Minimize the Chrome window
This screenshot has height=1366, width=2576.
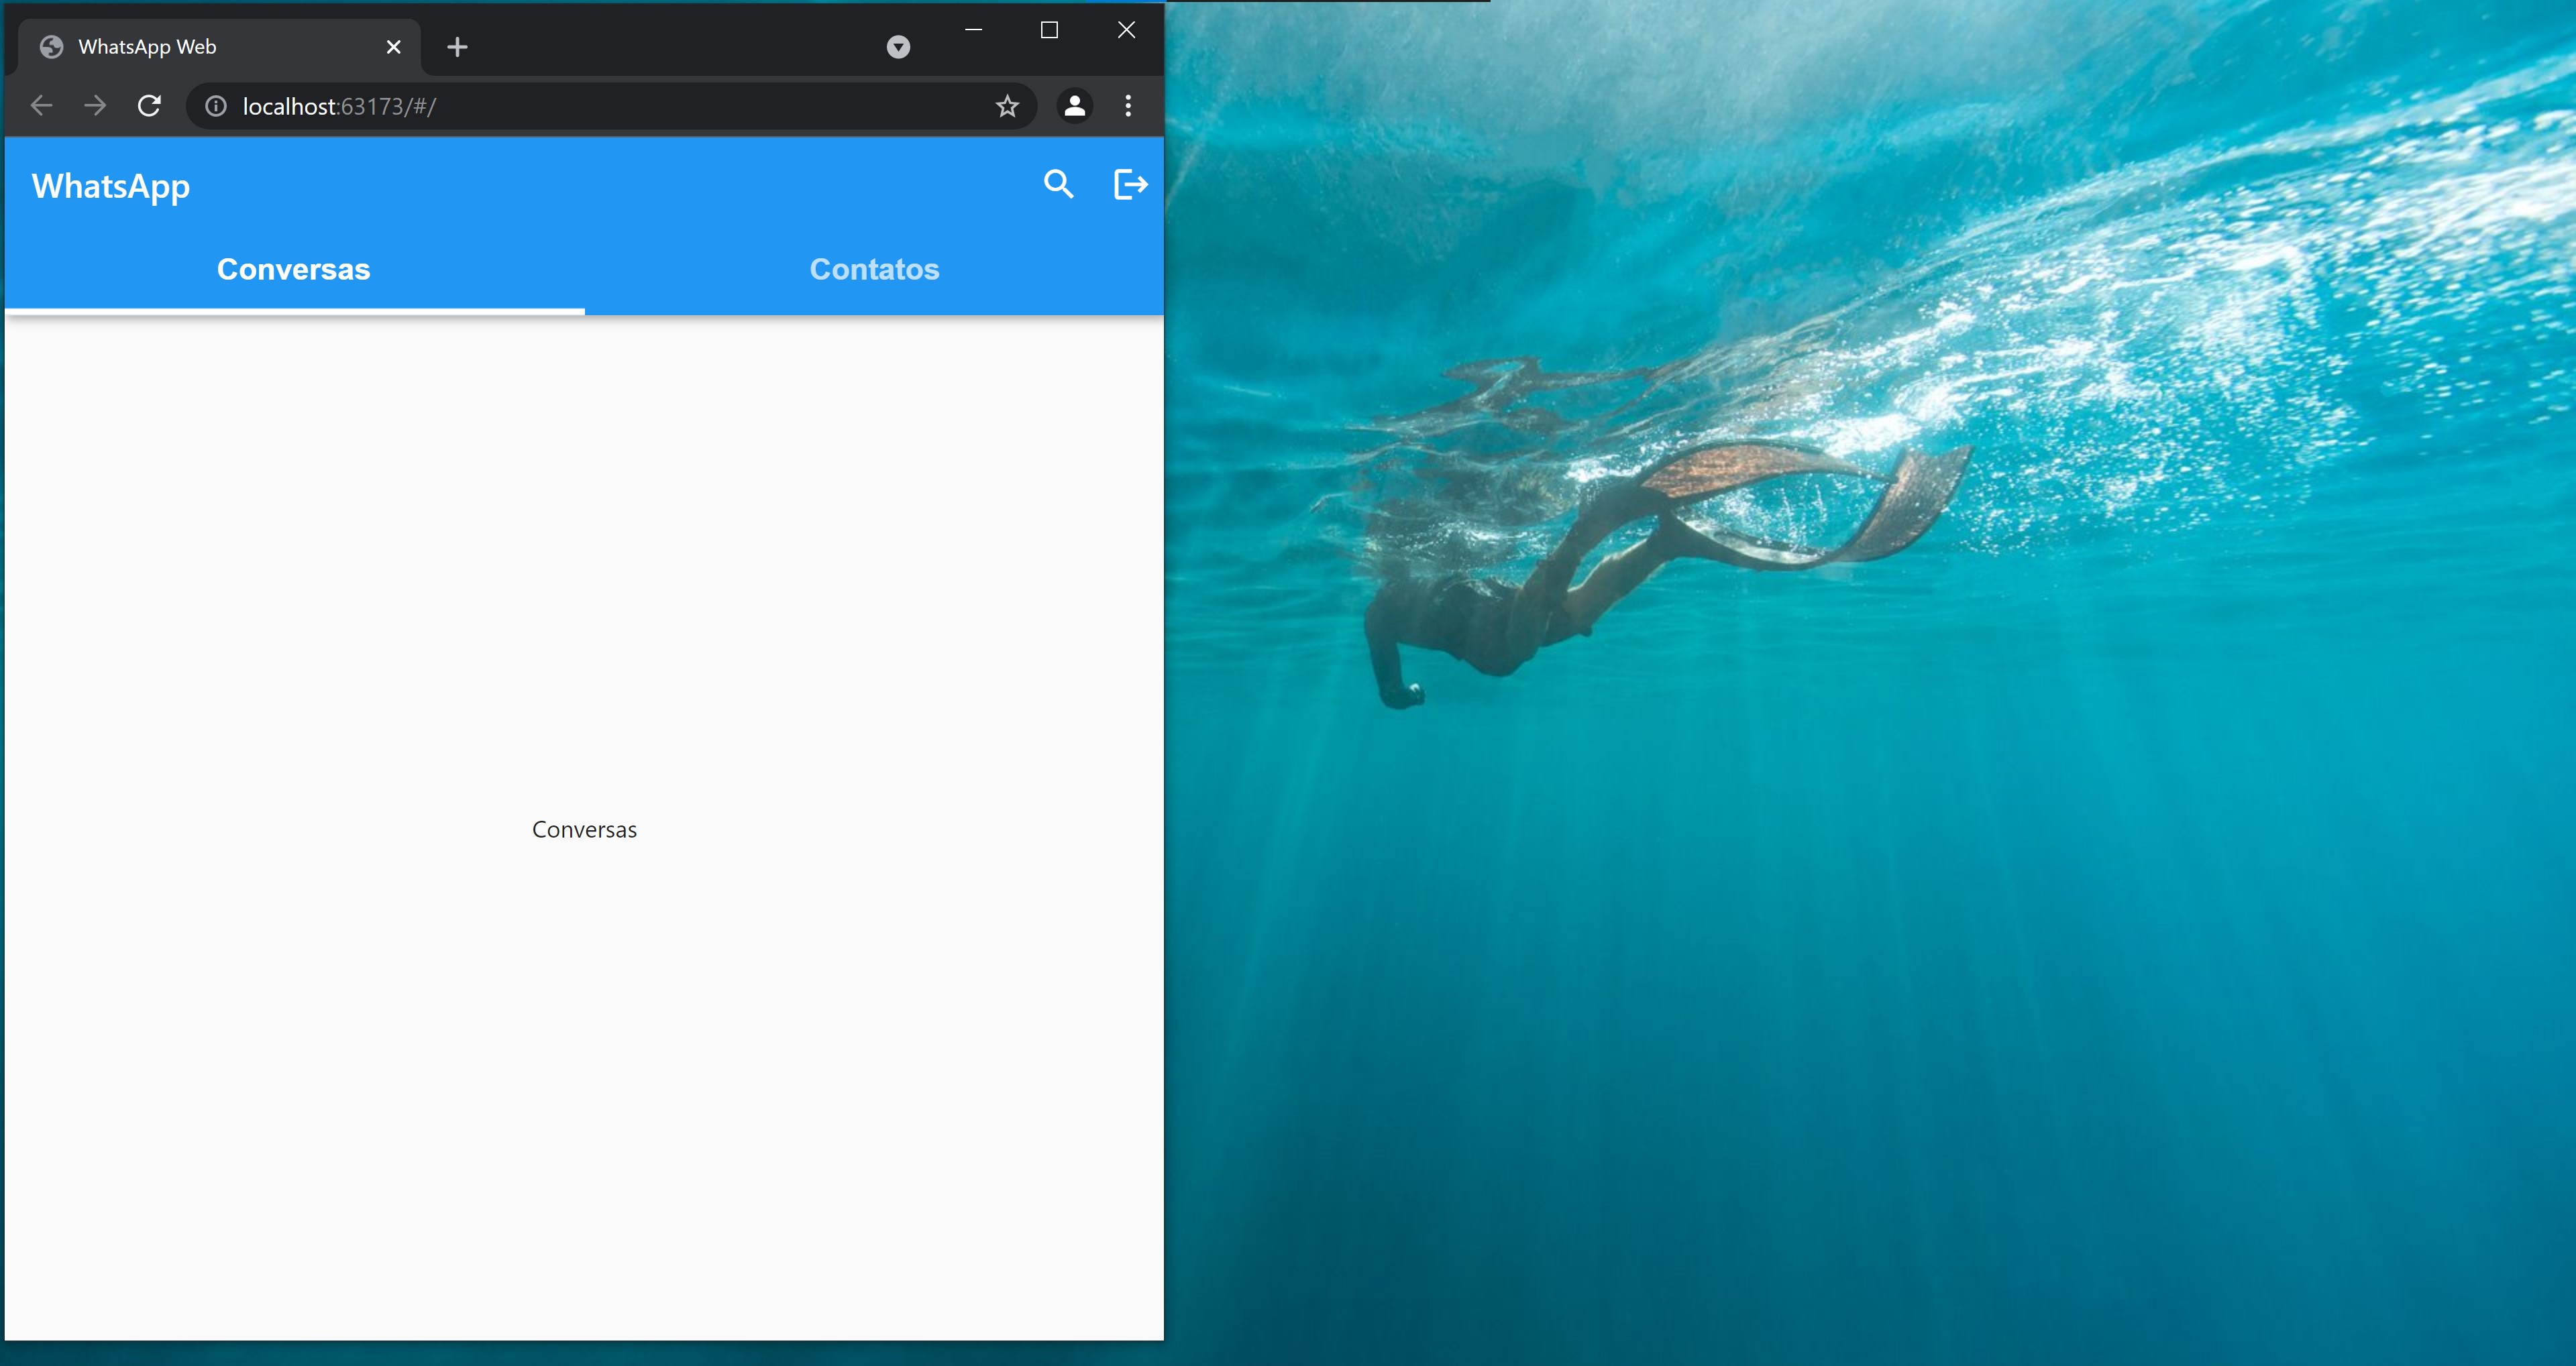973,30
